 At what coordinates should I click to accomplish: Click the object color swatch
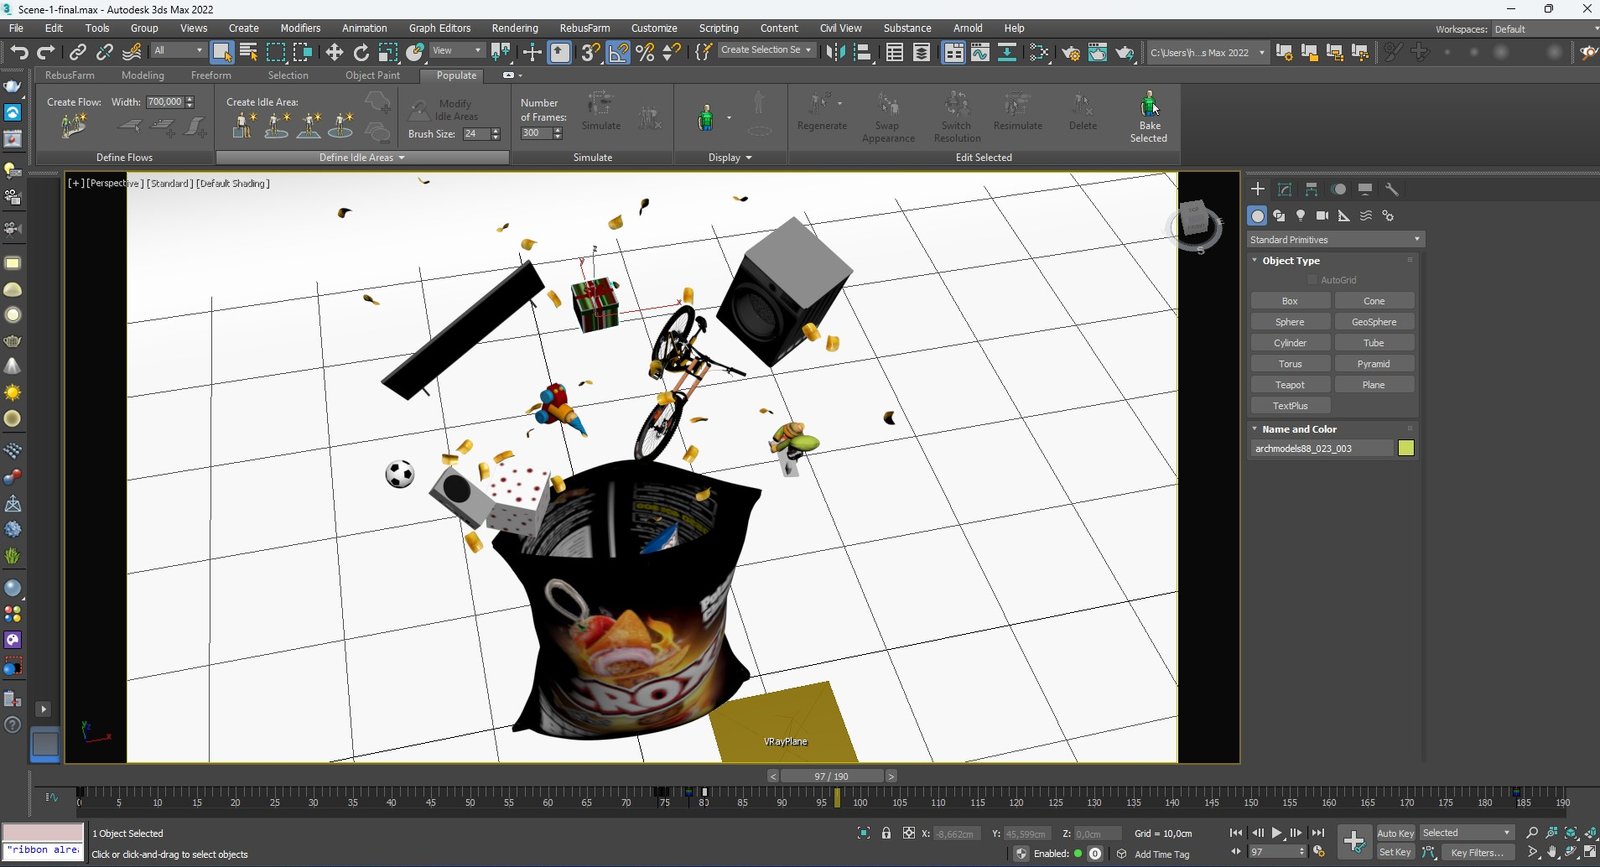[x=1406, y=448]
